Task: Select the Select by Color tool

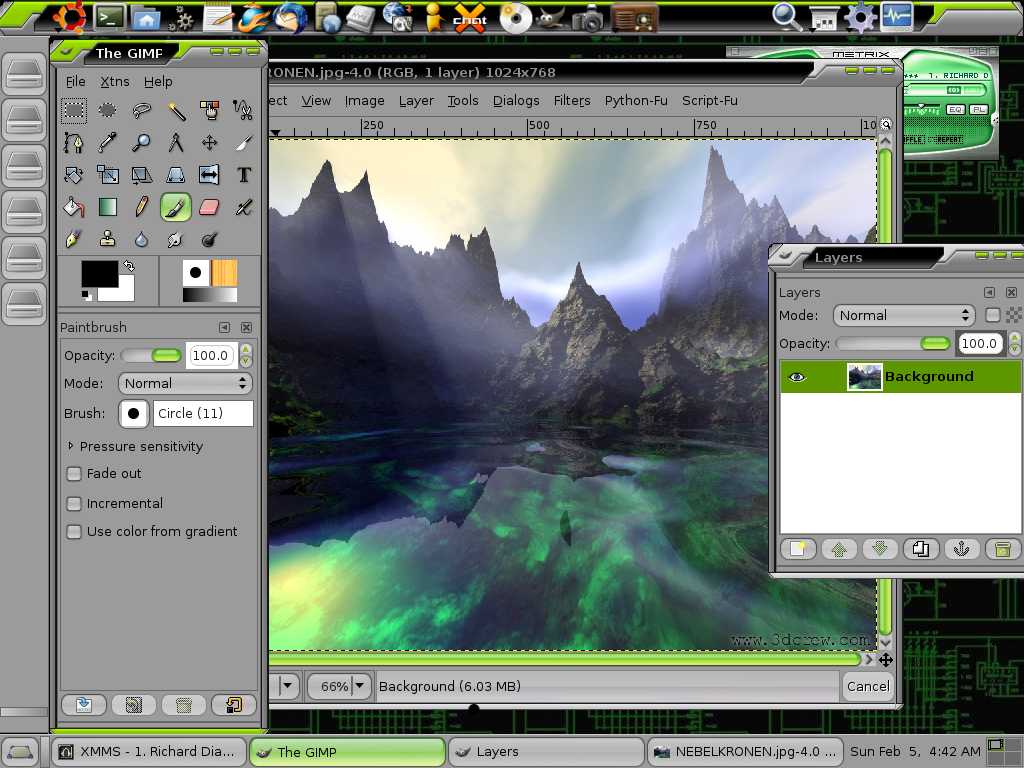Action: point(210,110)
